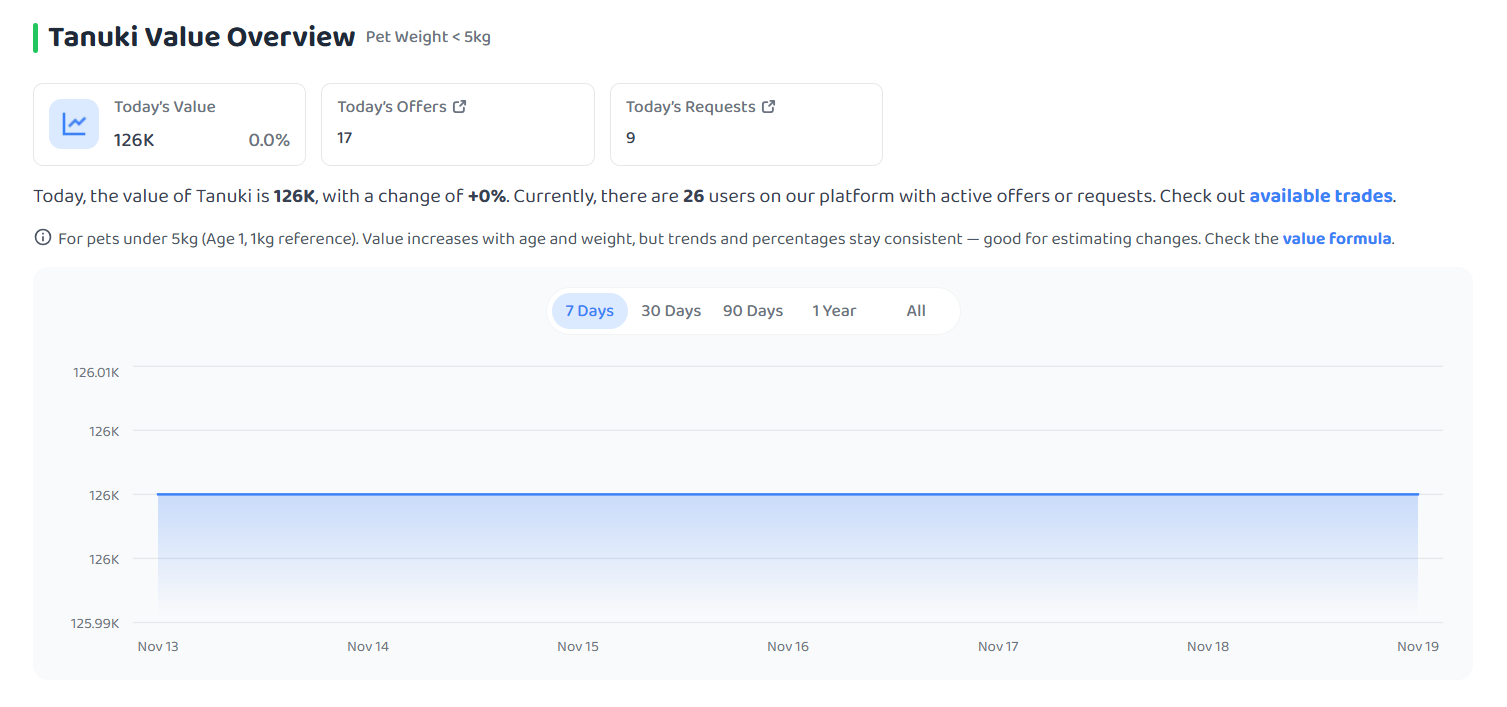Switch chart to 90 Days

pos(753,311)
